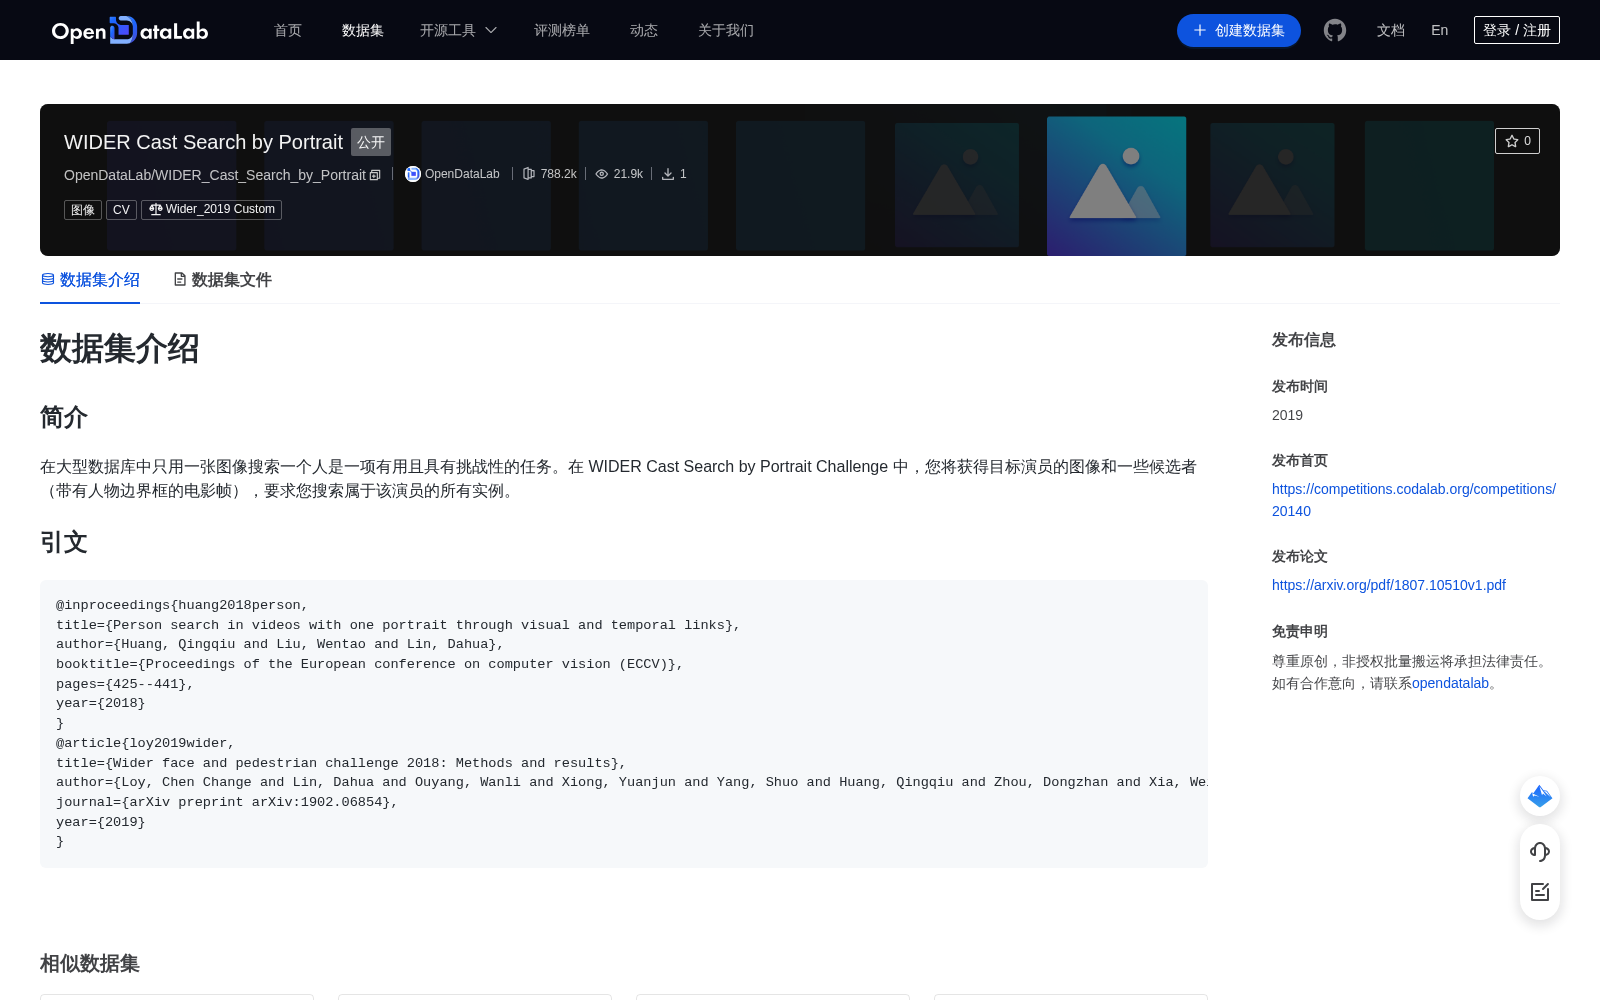Click the 引文 heading

(x=64, y=542)
